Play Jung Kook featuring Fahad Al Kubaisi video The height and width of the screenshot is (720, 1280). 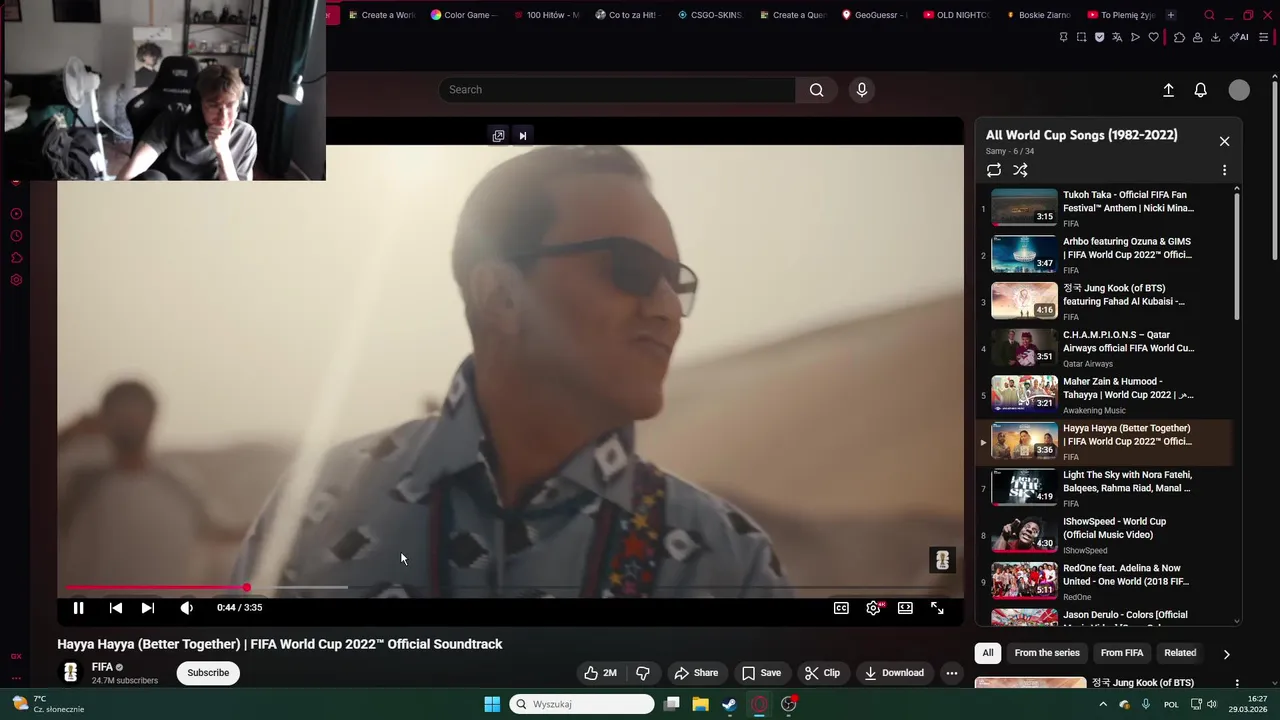point(1104,302)
